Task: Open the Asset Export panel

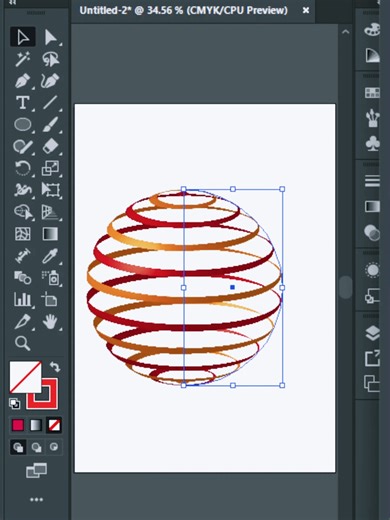Action: coord(372,358)
